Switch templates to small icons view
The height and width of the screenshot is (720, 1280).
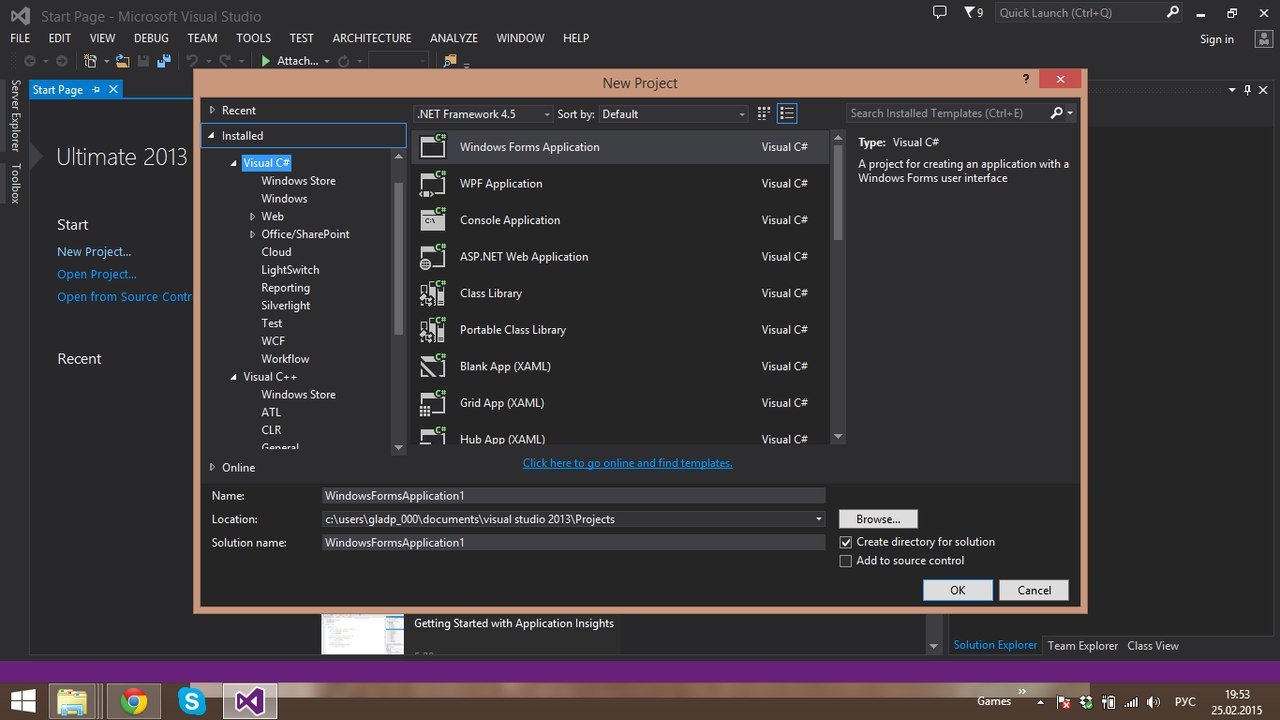[764, 114]
